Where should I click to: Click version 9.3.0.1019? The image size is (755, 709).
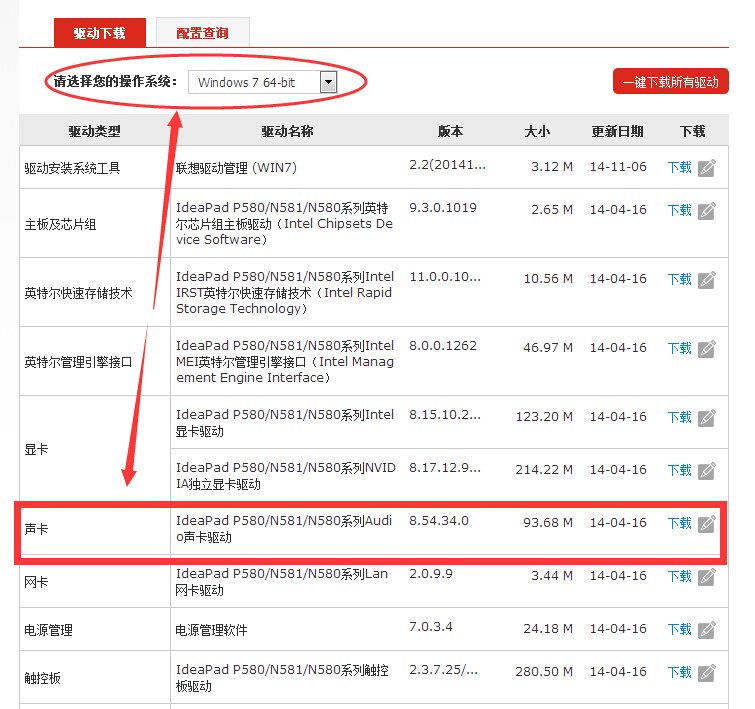click(443, 208)
